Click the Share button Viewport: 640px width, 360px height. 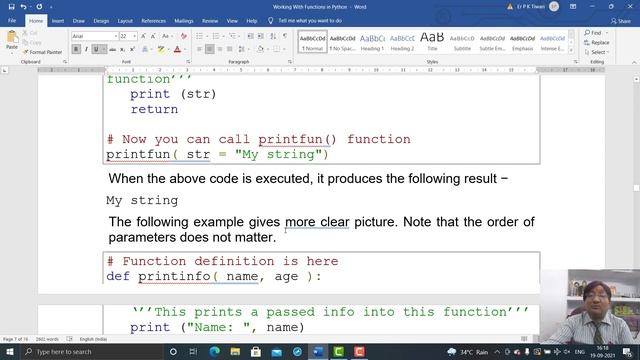[621, 21]
